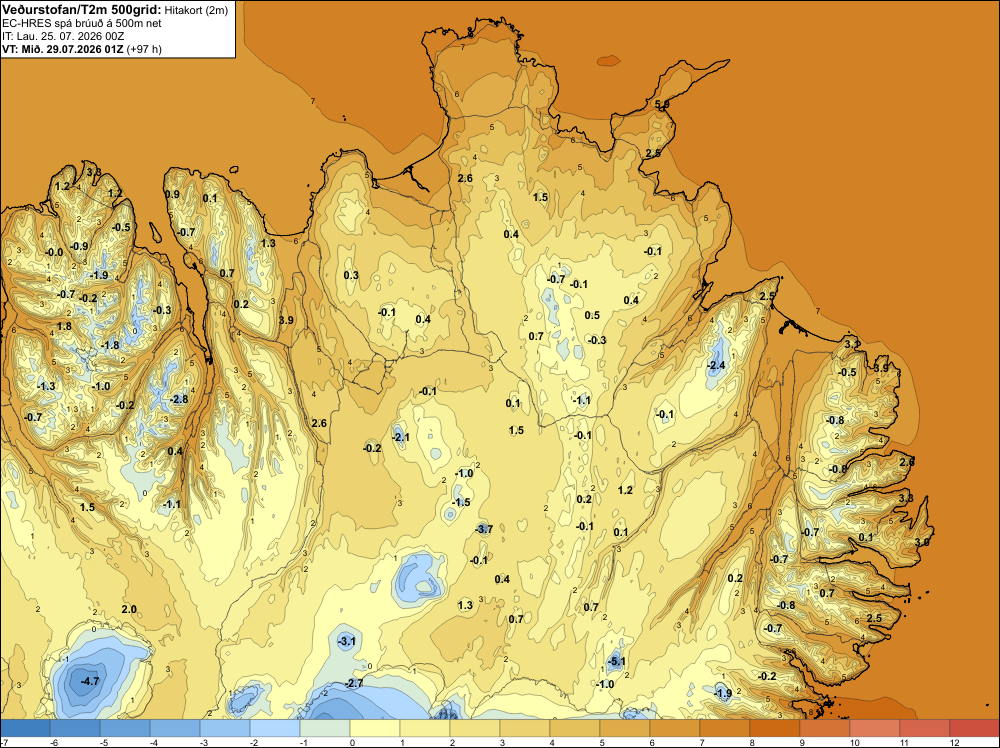Click the pale yellow legend swatch between 0 and 1
1000x748 pixels.
(x=375, y=728)
